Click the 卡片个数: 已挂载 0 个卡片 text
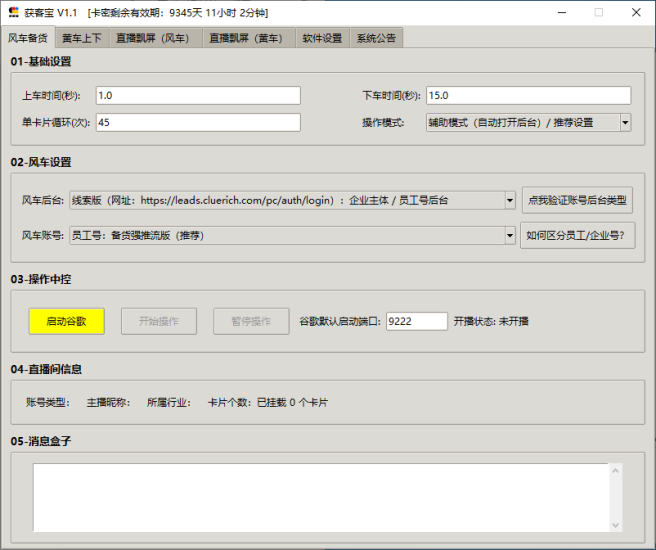This screenshot has width=656, height=550. click(x=268, y=402)
